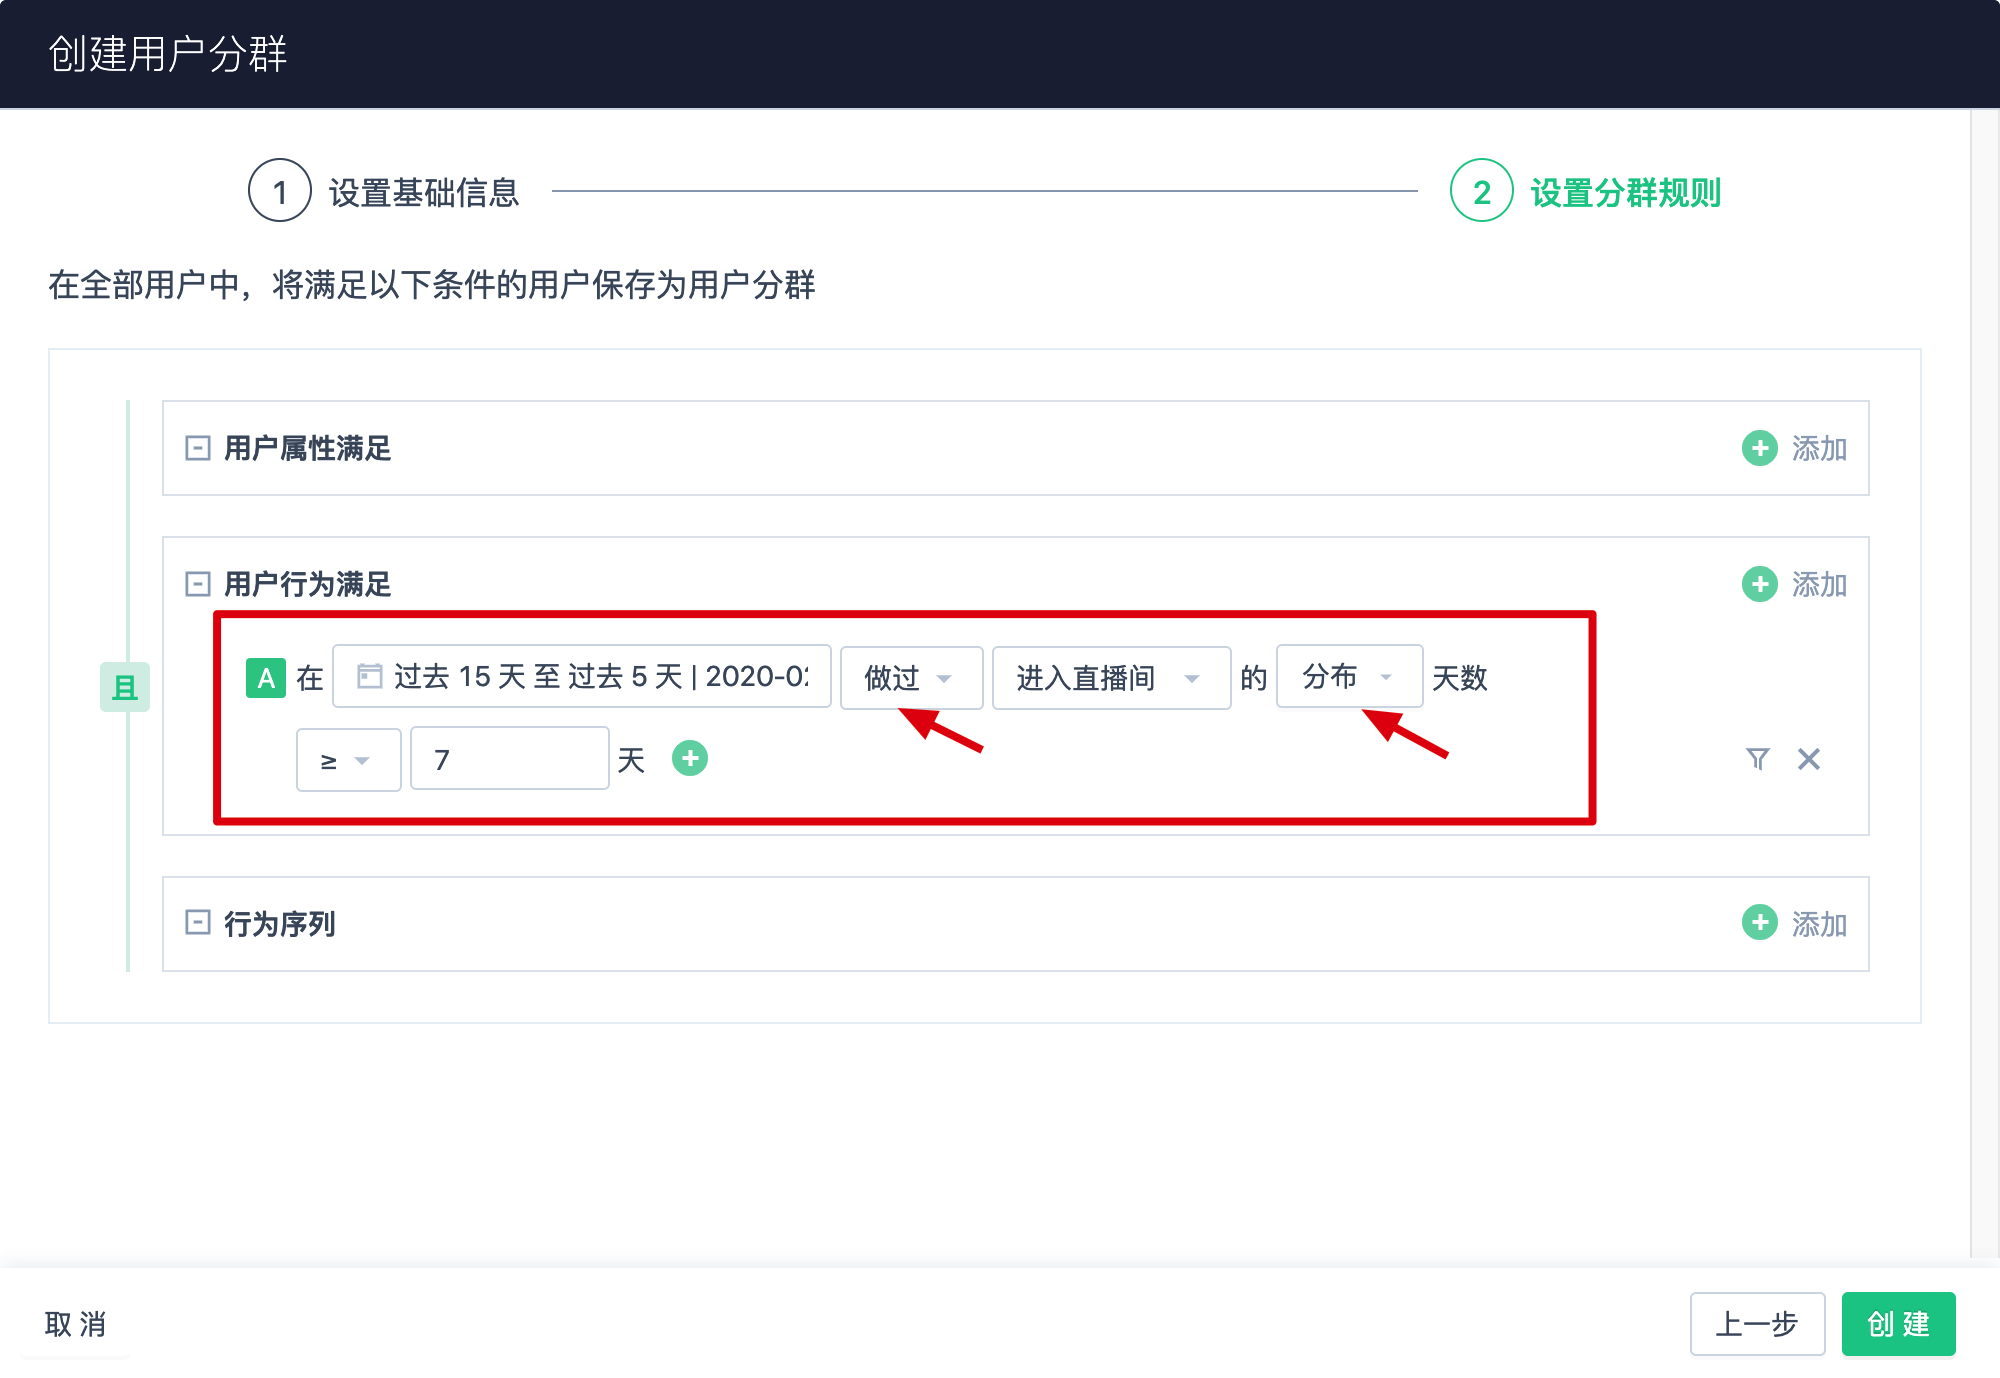Open the 分布 aggregation dropdown
The image size is (2000, 1378).
point(1348,677)
